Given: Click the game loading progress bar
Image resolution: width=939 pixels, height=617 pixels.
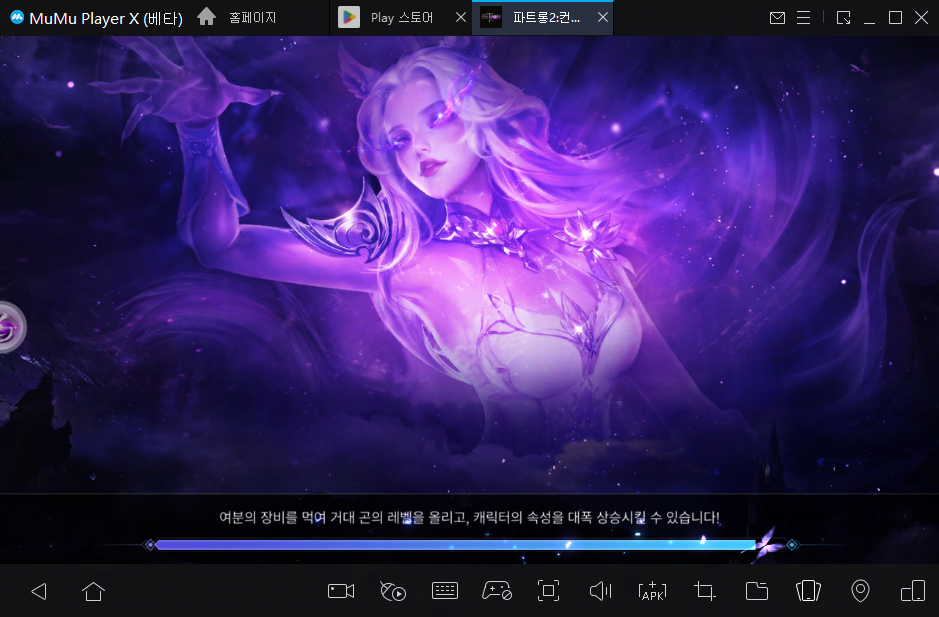Looking at the screenshot, I should tap(470, 545).
